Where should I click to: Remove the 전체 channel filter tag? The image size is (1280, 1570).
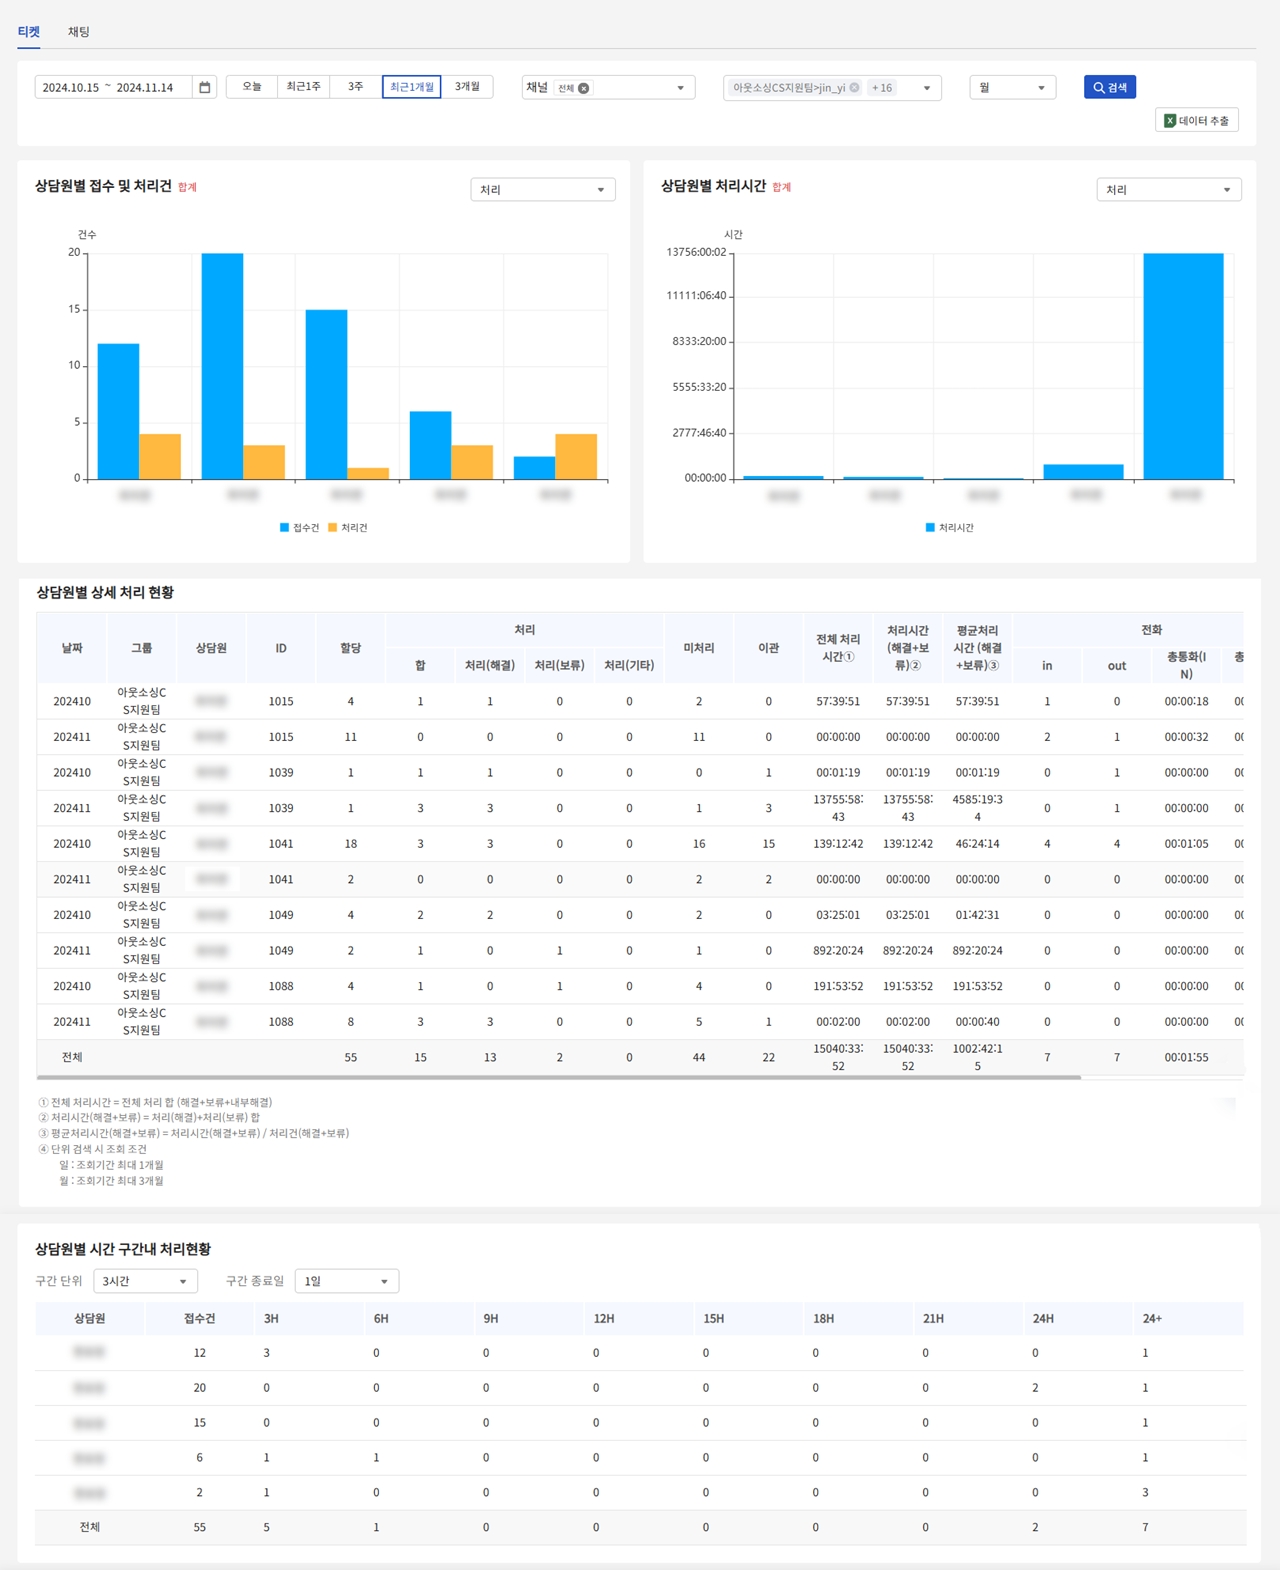pyautogui.click(x=584, y=88)
